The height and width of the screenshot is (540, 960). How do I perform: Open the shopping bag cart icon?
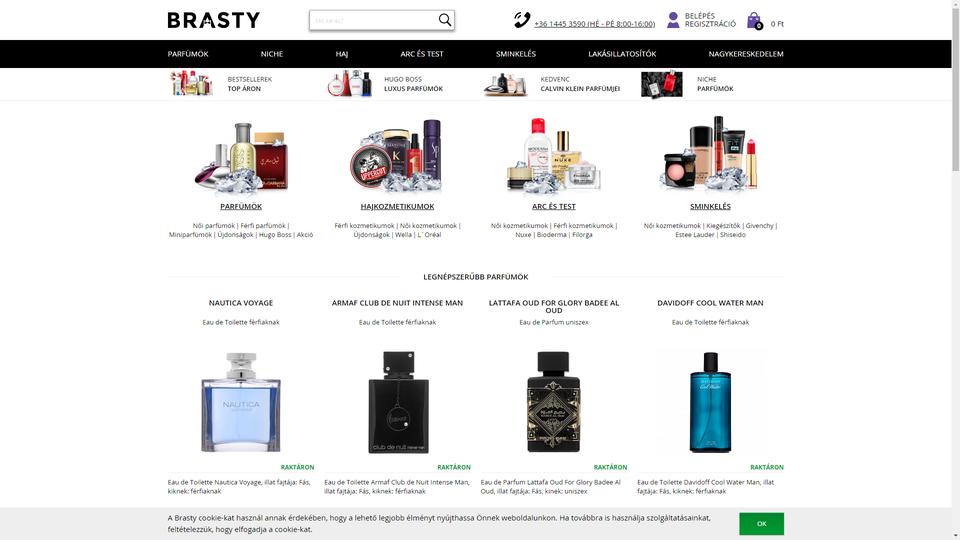coord(754,21)
